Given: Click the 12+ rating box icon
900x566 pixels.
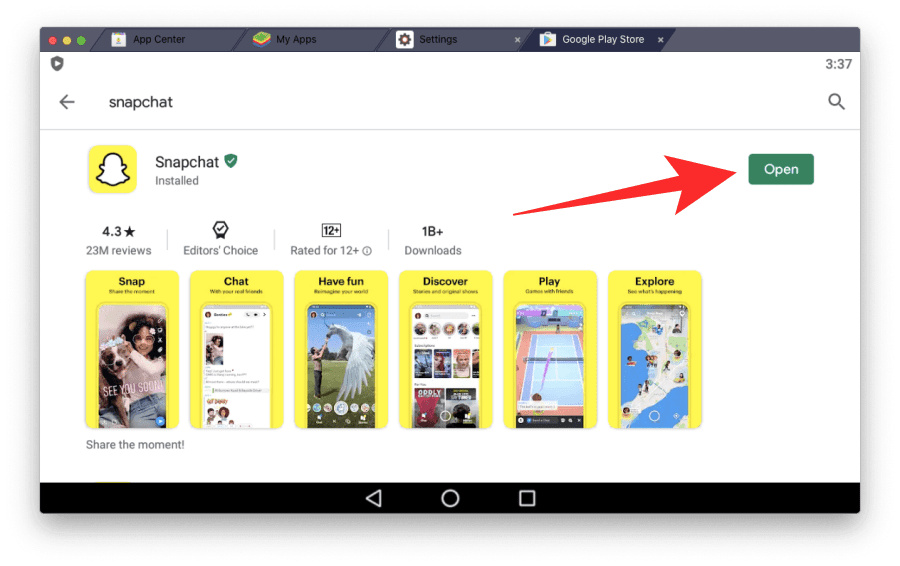Looking at the screenshot, I should tap(331, 231).
